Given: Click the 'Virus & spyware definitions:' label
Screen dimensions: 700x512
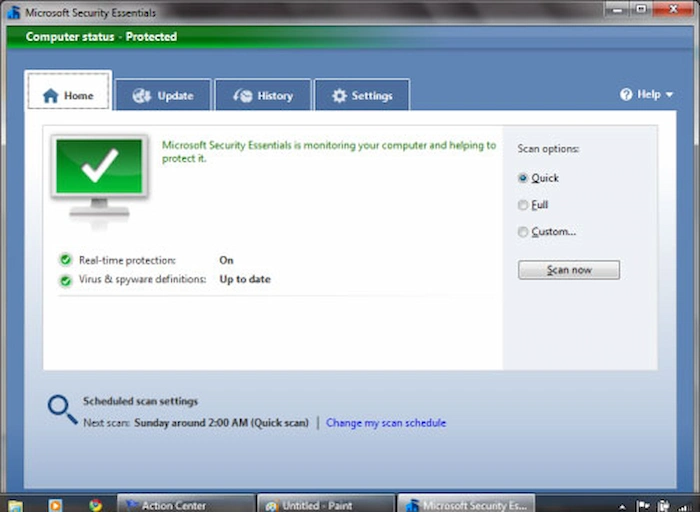Looking at the screenshot, I should pos(142,279).
